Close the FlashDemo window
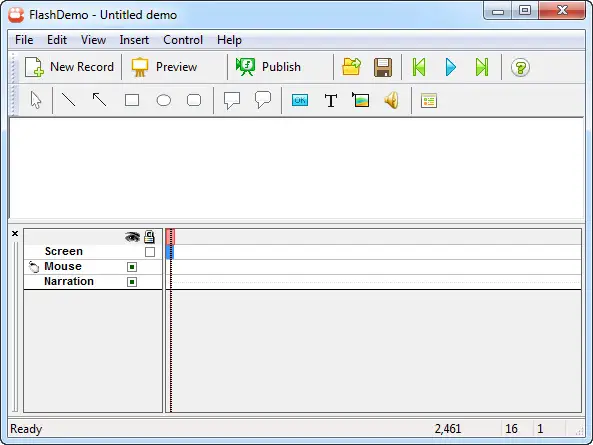The image size is (593, 445). pos(562,11)
